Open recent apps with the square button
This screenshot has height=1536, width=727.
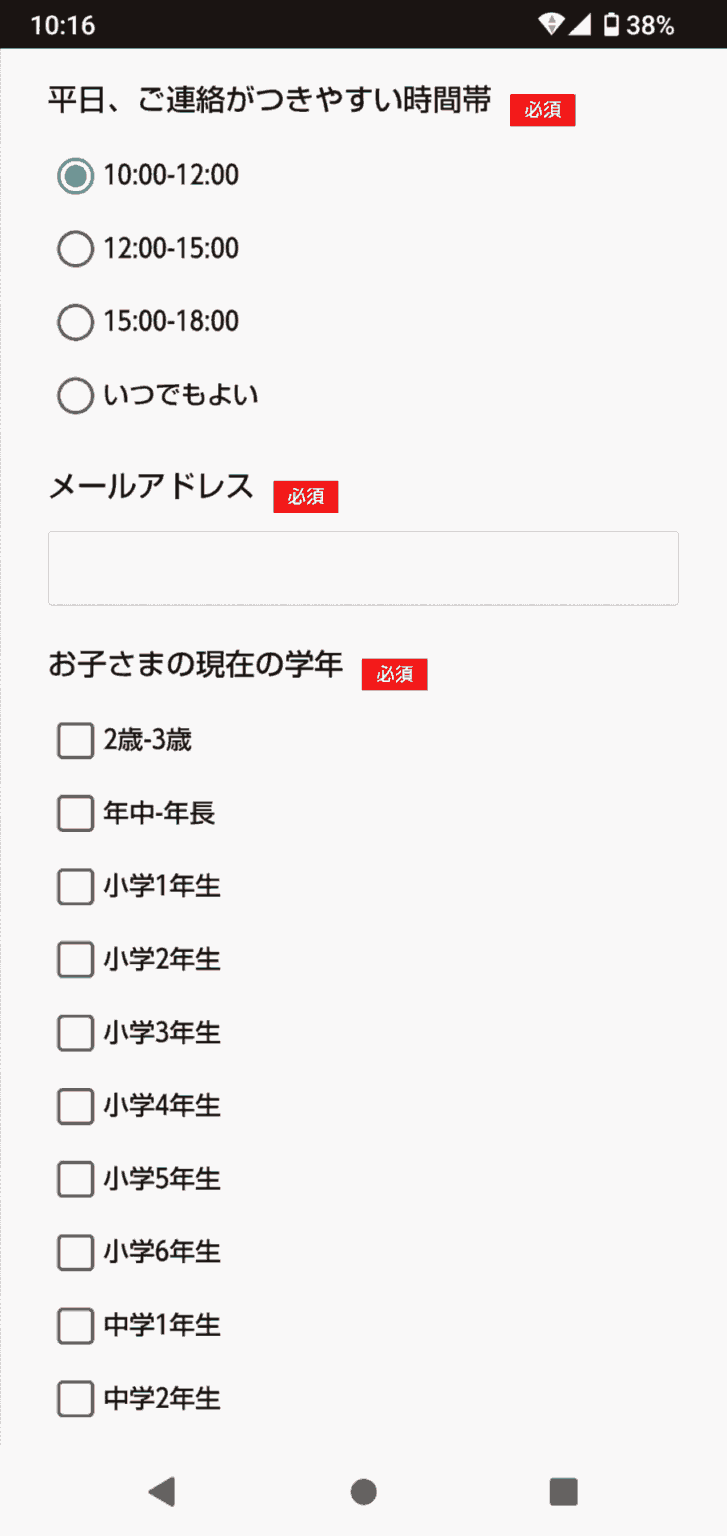[x=563, y=1490]
